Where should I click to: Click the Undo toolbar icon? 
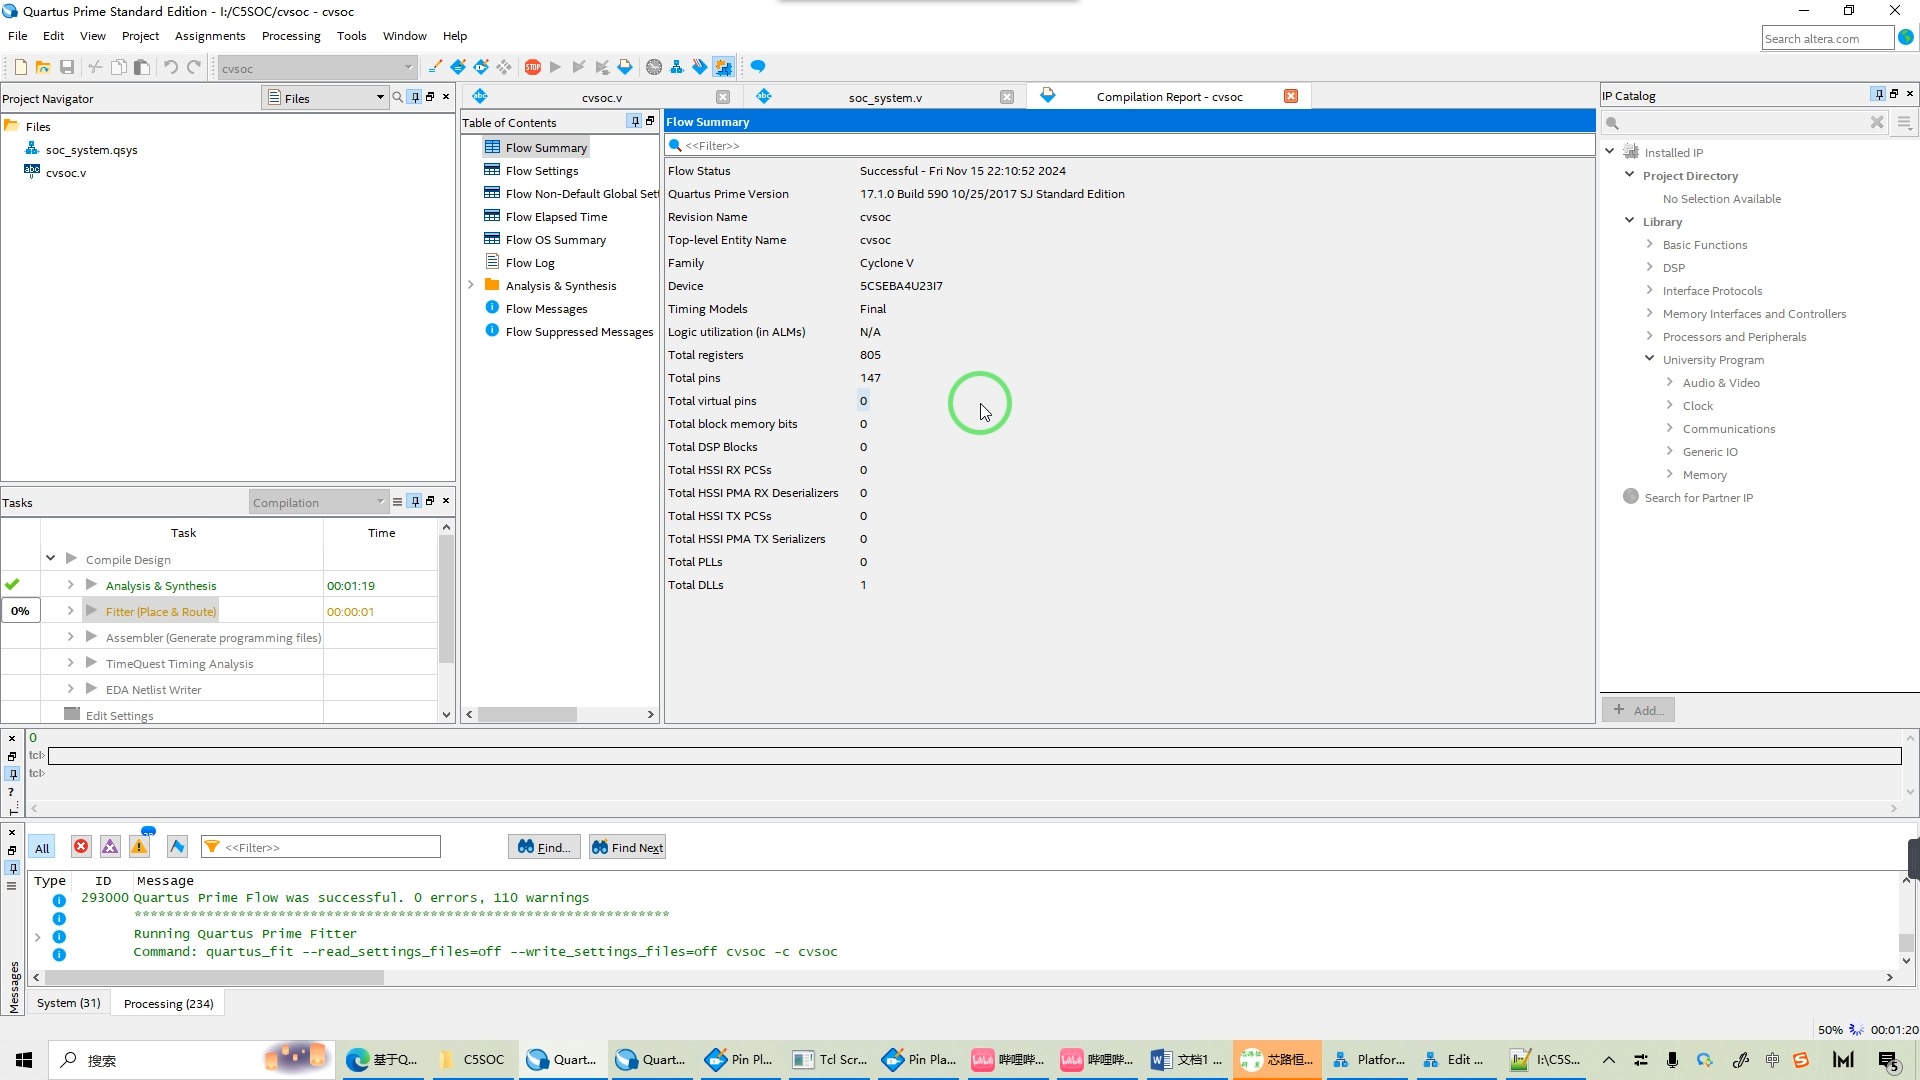(x=171, y=67)
